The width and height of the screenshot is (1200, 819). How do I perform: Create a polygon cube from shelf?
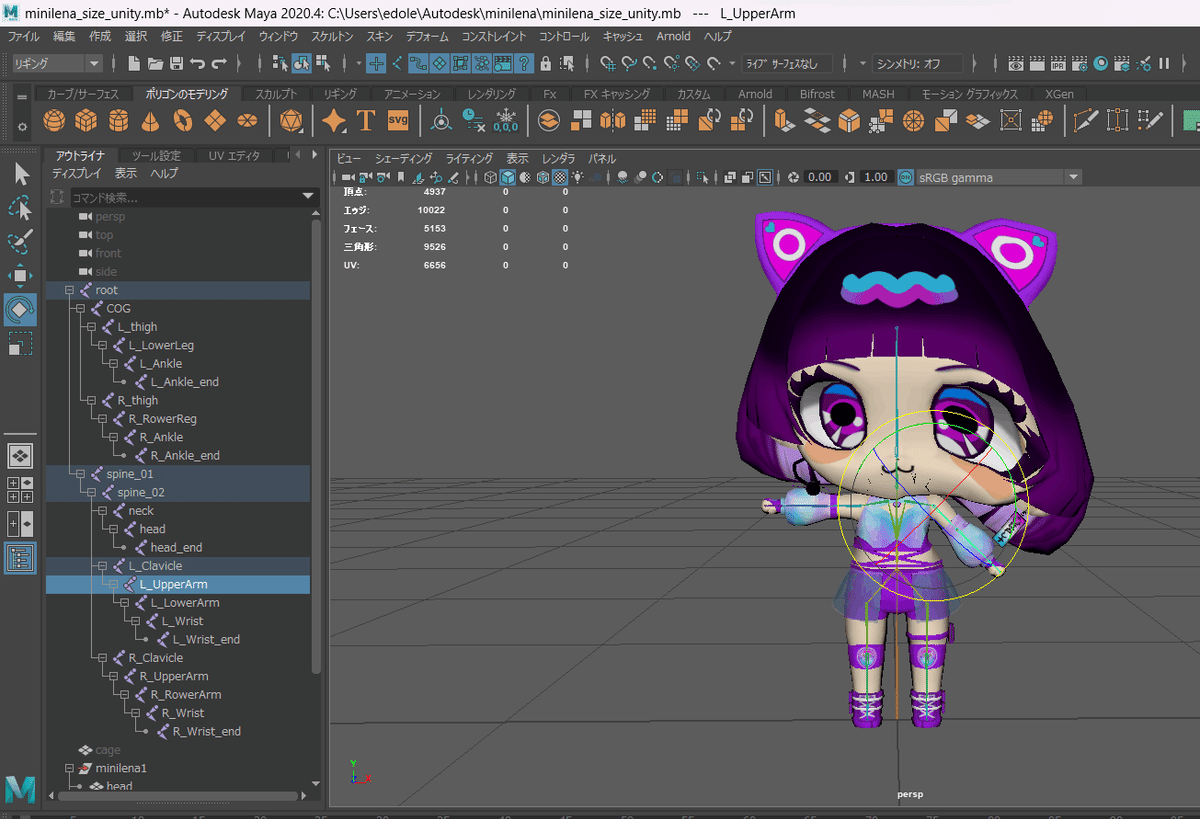pyautogui.click(x=87, y=121)
